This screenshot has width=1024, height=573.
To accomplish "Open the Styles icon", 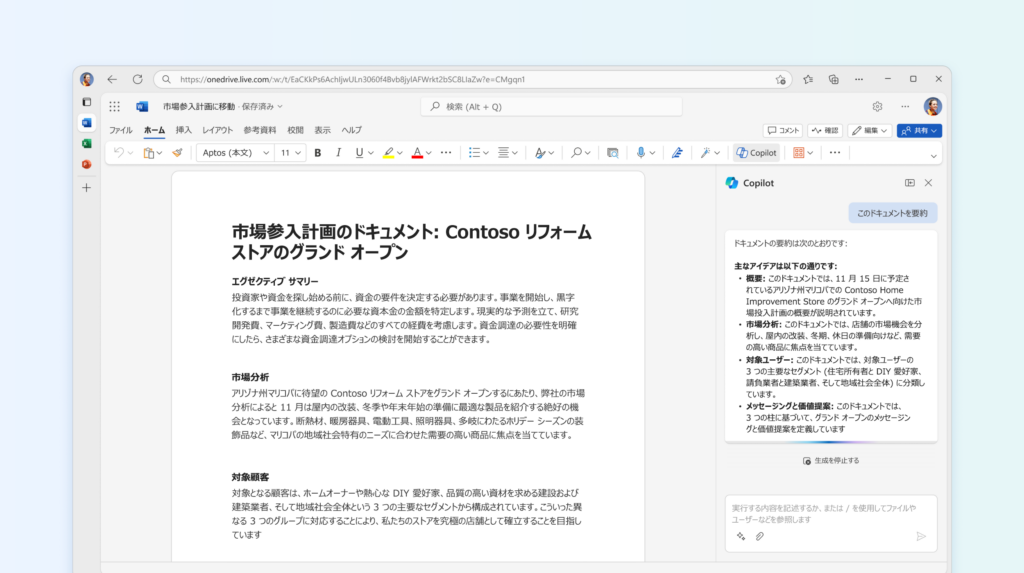I will pyautogui.click(x=539, y=153).
